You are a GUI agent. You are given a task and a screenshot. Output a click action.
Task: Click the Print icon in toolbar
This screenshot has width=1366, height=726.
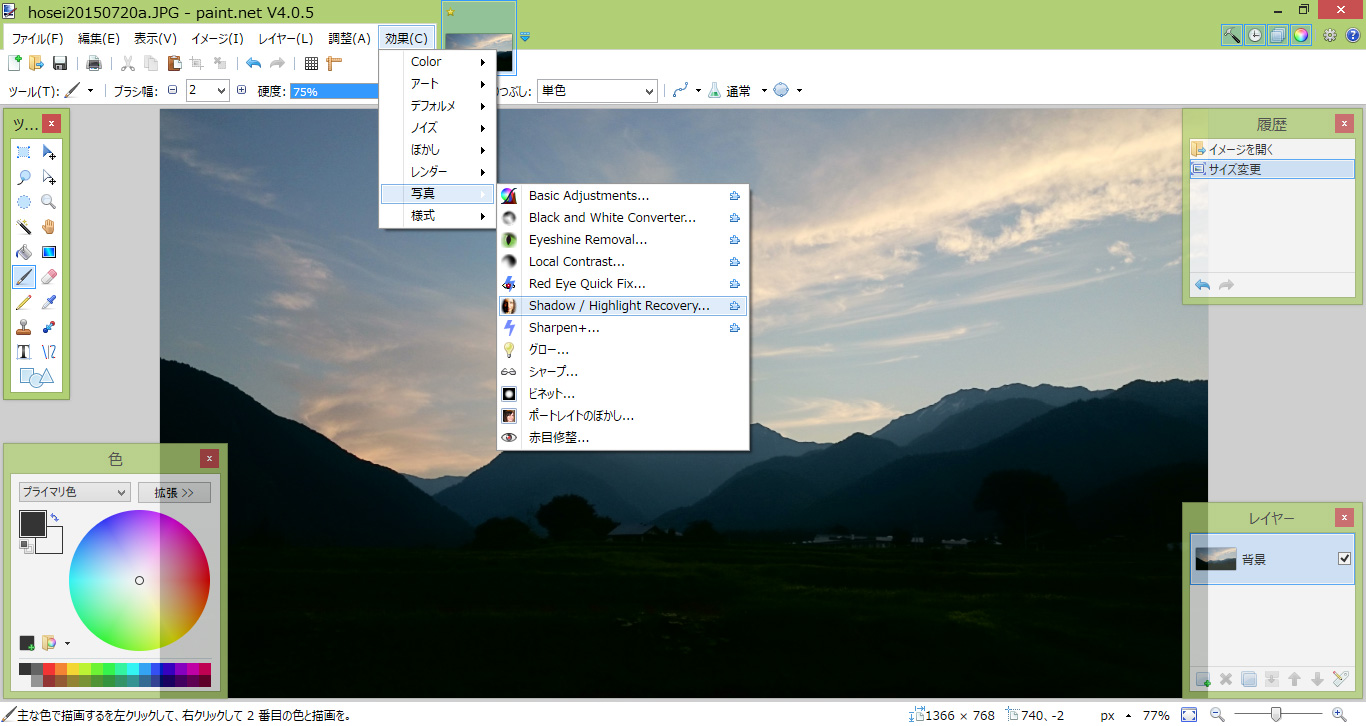[94, 64]
